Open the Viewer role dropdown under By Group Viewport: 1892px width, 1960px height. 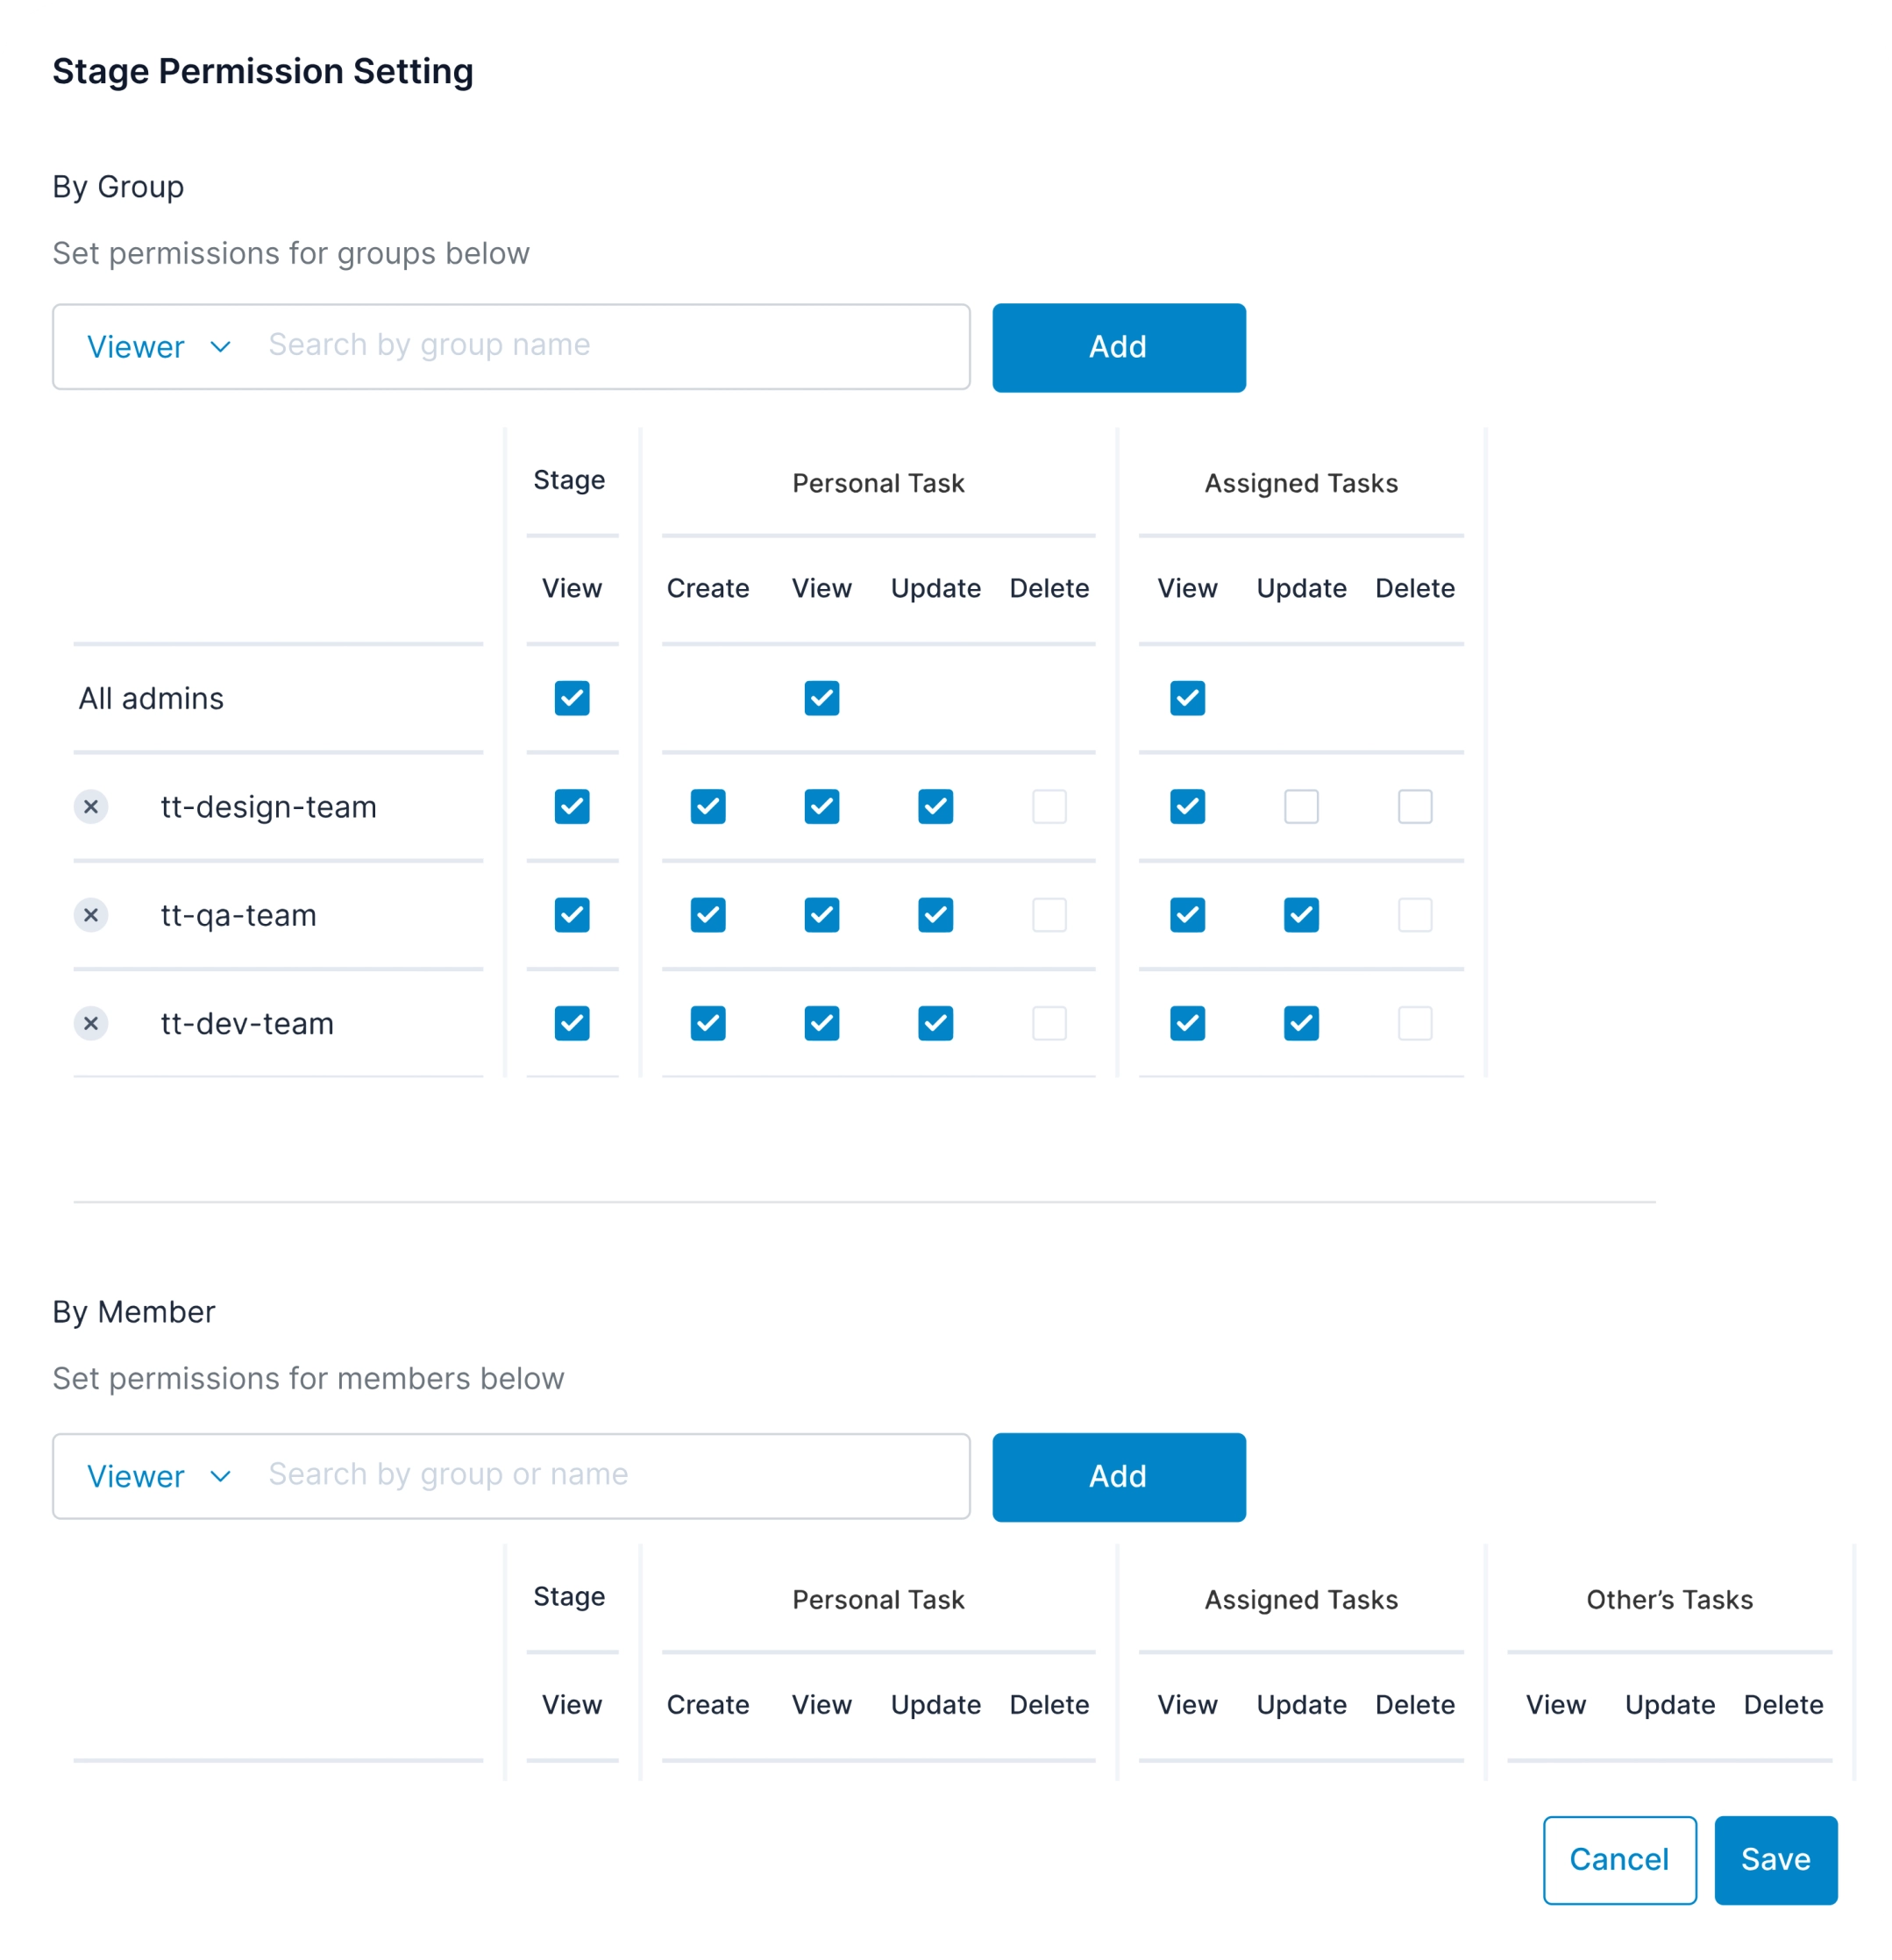point(158,346)
